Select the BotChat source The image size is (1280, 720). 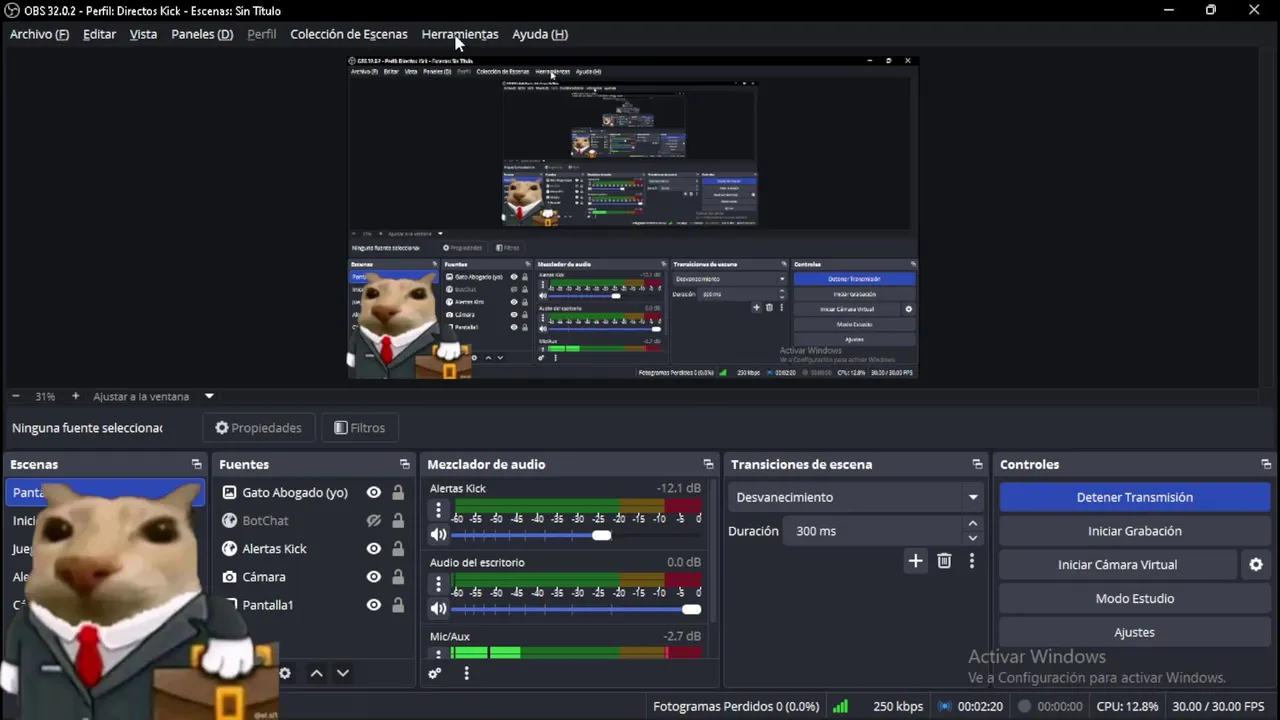[x=265, y=521]
